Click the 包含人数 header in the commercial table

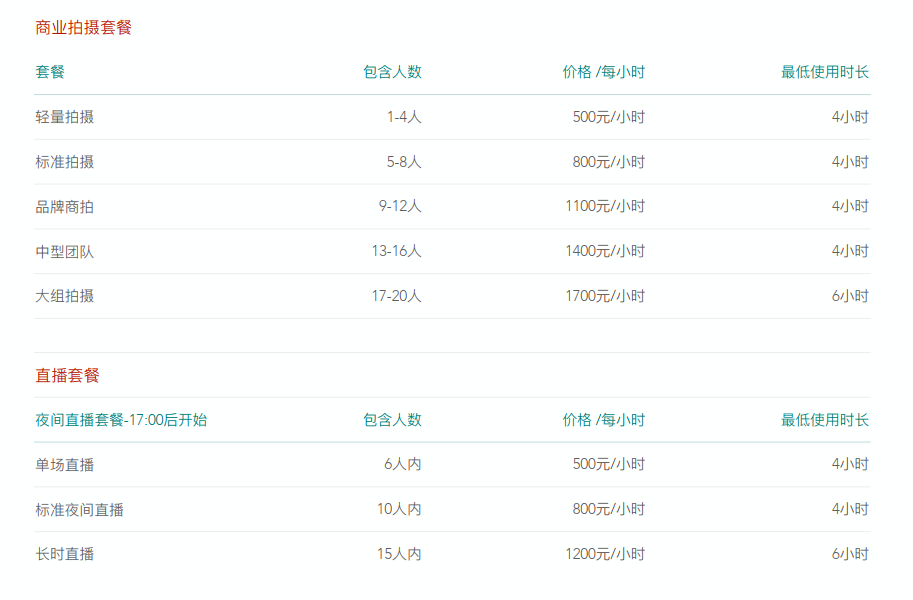(392, 72)
